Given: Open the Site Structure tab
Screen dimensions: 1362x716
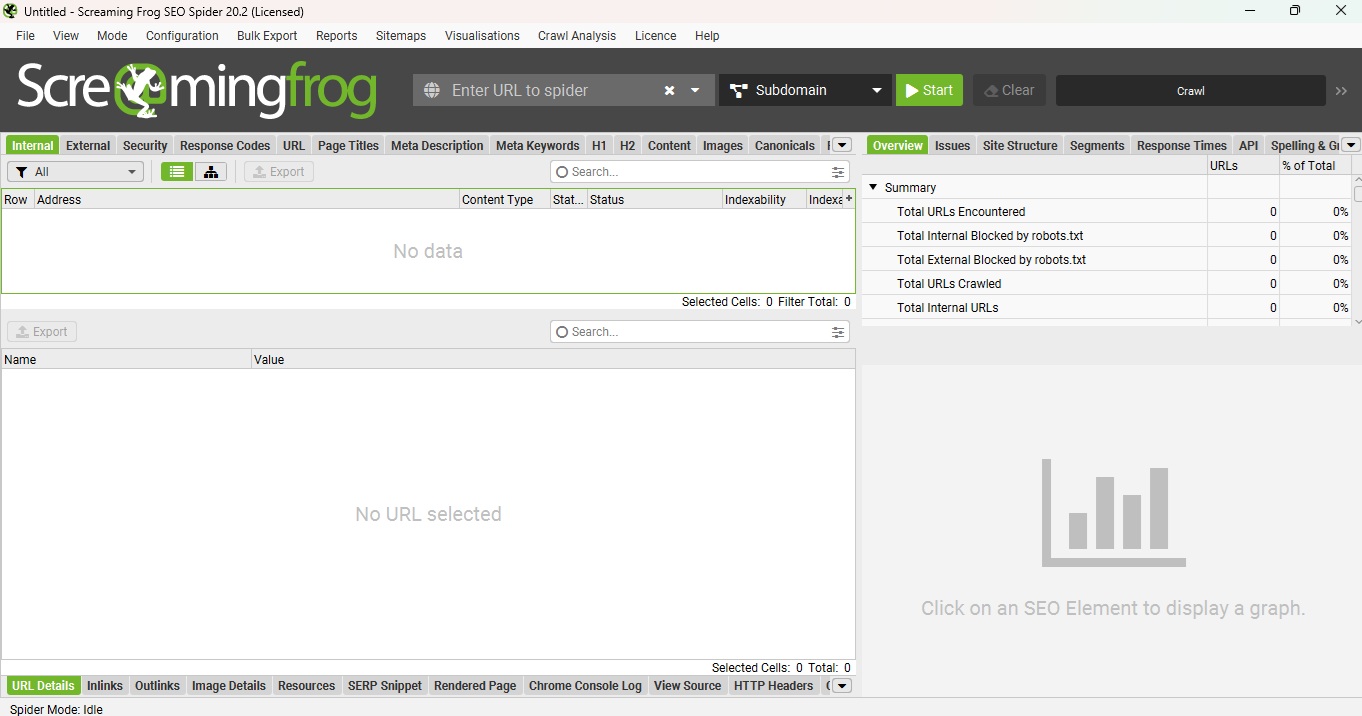Looking at the screenshot, I should click(1020, 146).
